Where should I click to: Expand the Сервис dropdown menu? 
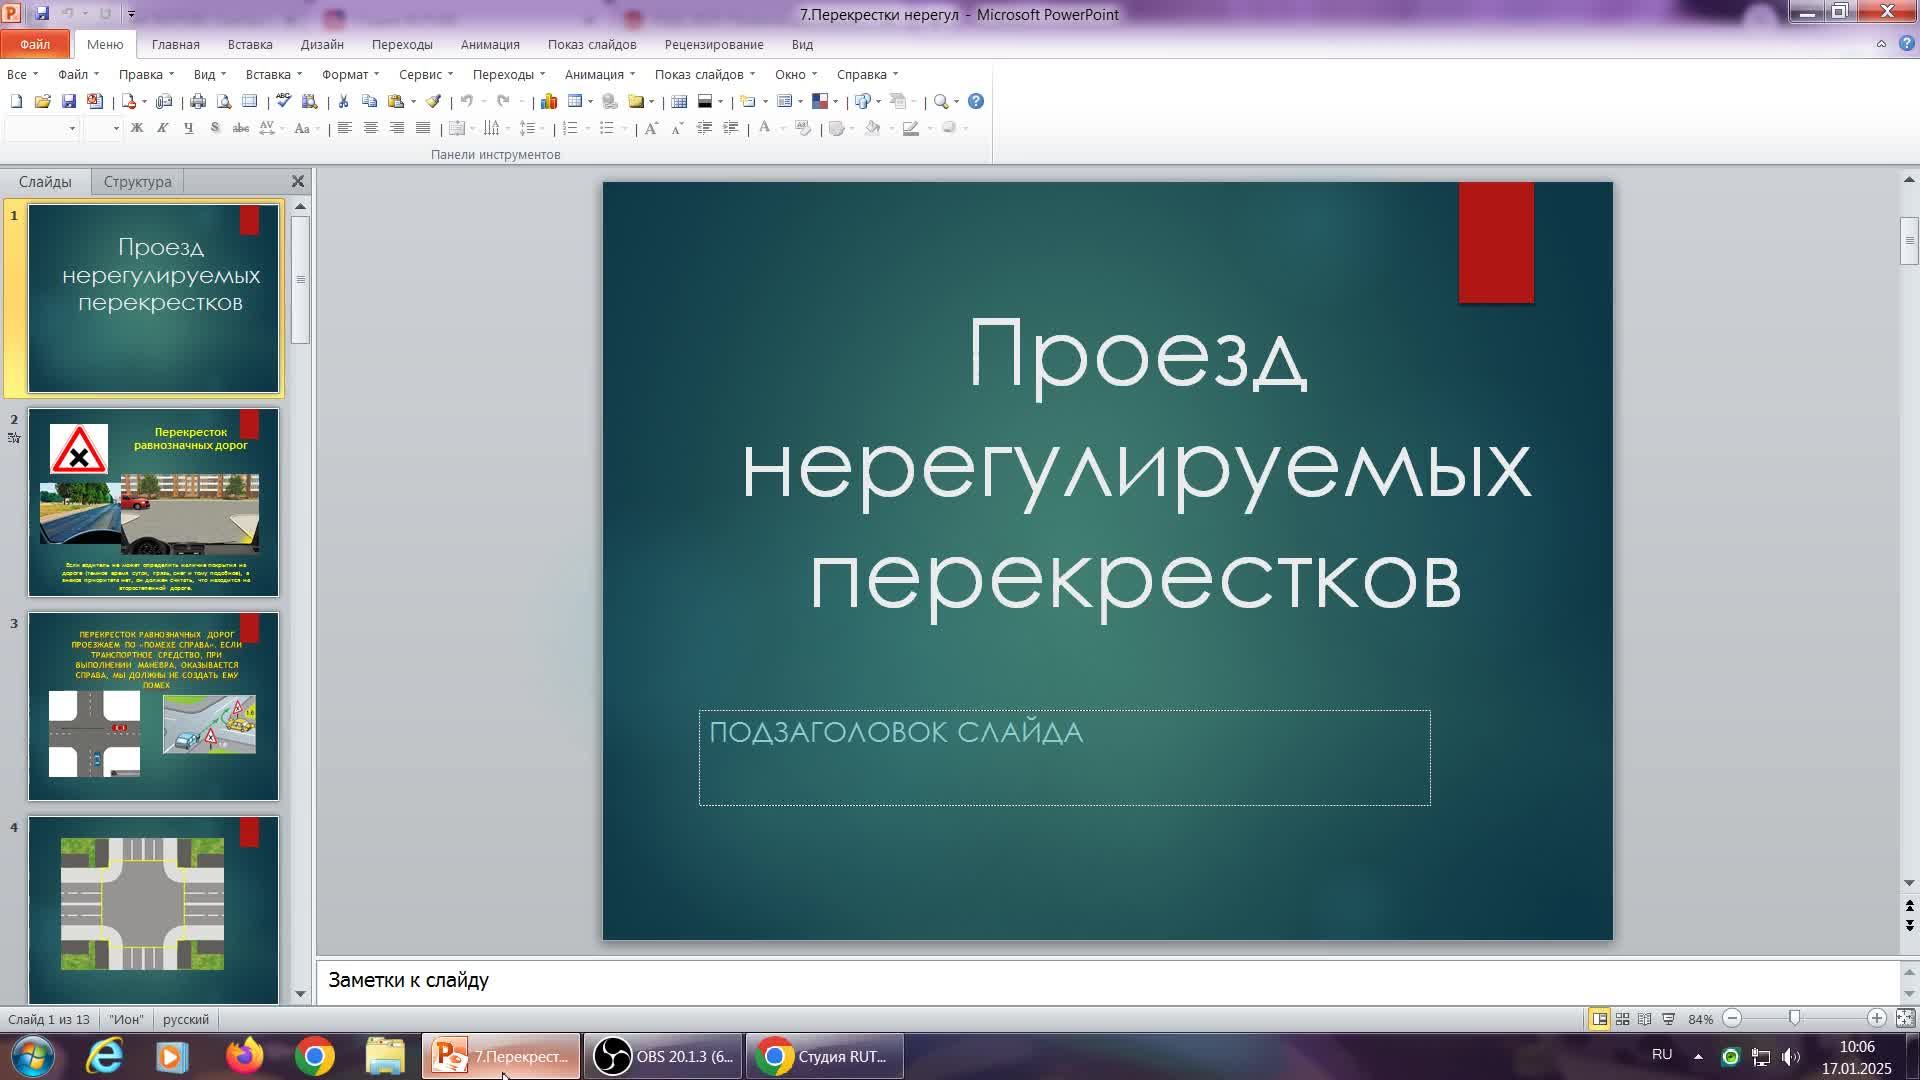click(425, 74)
